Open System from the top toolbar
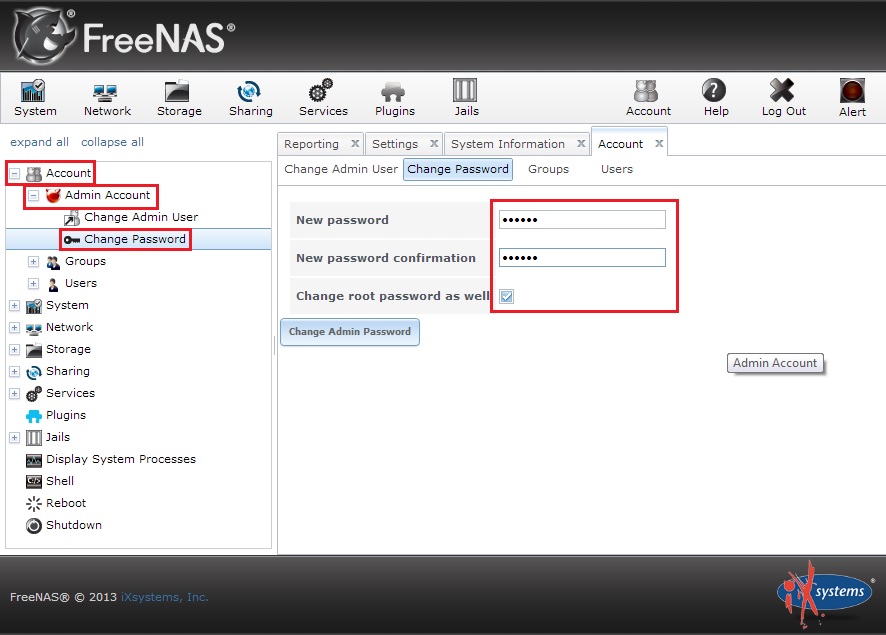886x635 pixels. pos(35,98)
